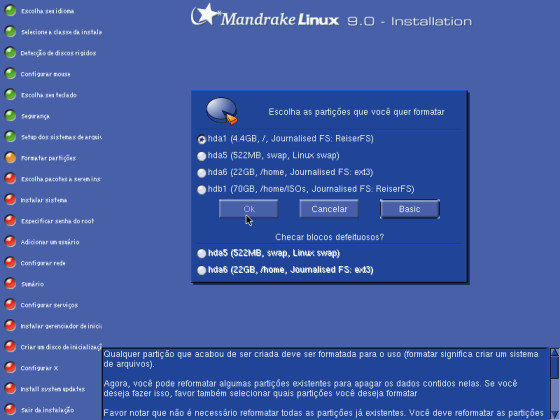Click the help panel scrollbar up arrow

[555, 352]
